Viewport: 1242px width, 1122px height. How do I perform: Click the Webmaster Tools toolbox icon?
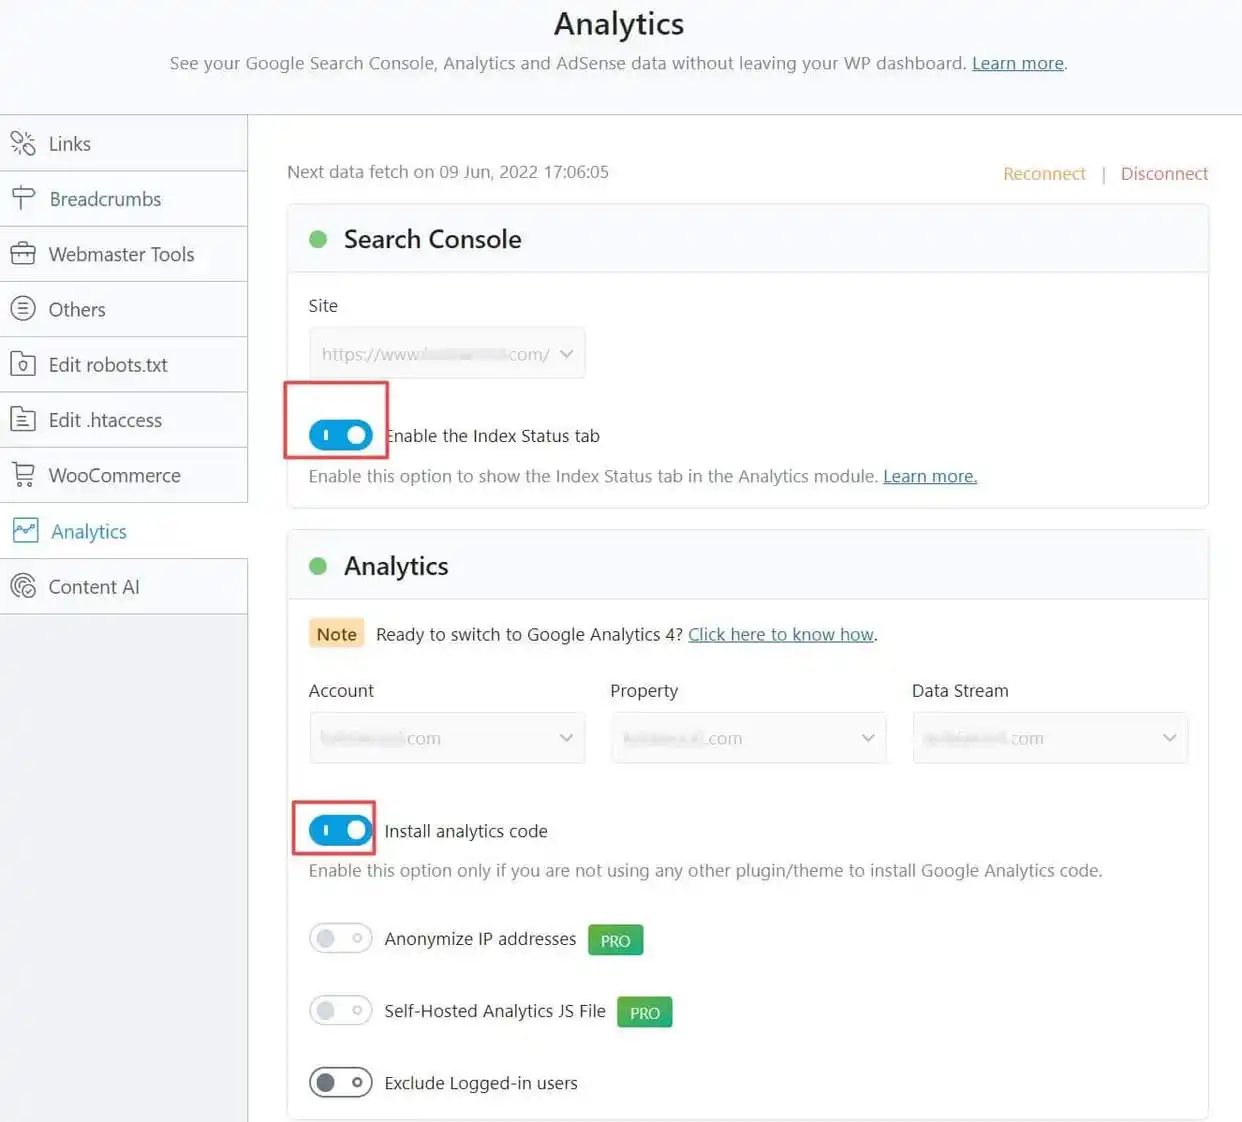(23, 254)
